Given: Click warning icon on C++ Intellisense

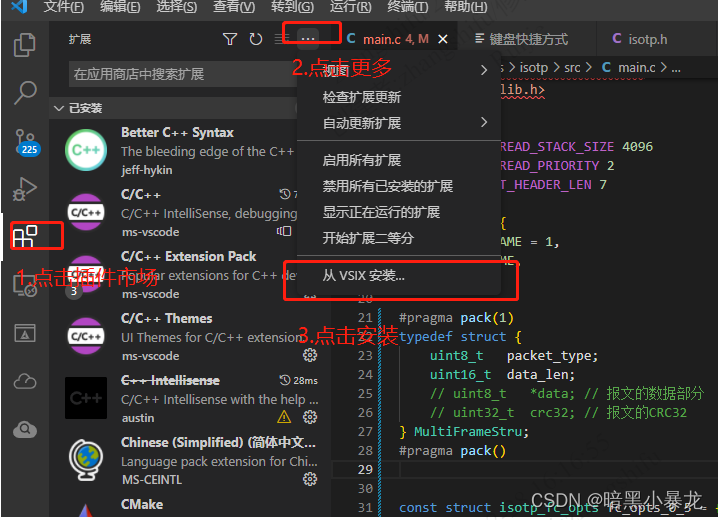Looking at the screenshot, I should pos(284,417).
